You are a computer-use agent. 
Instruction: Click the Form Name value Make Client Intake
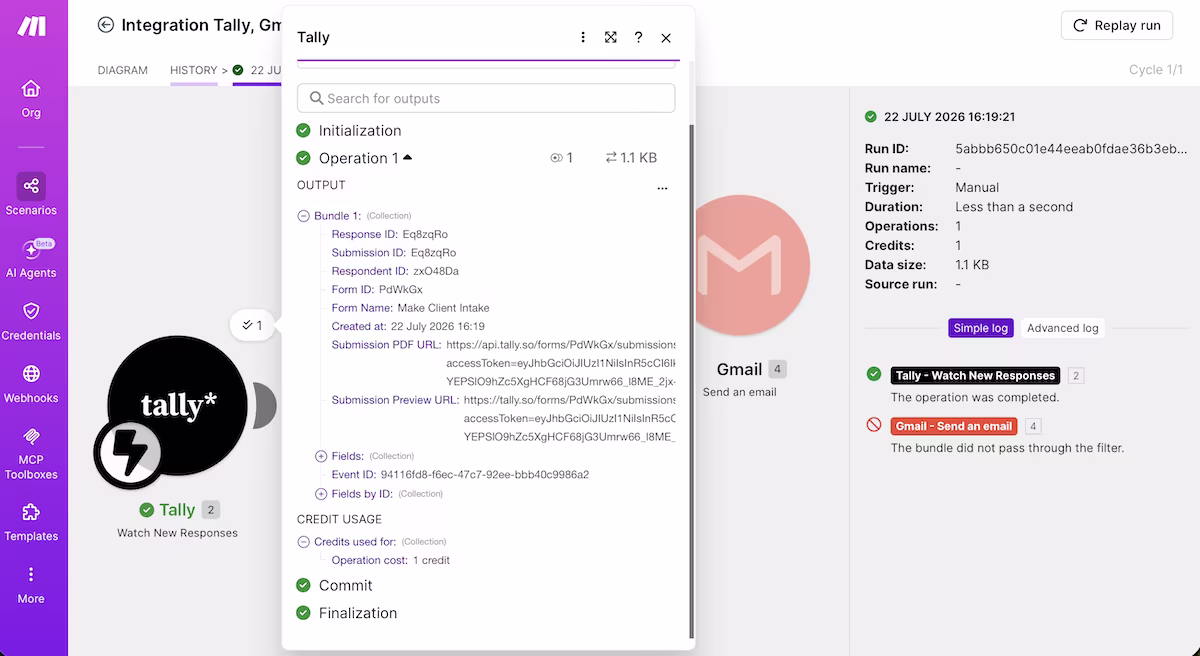[x=443, y=308]
